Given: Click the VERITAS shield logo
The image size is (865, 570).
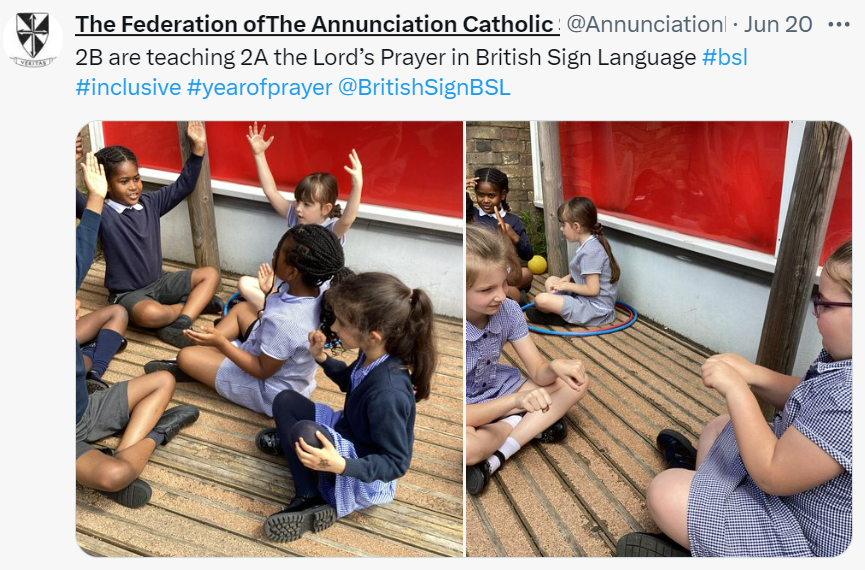Looking at the screenshot, I should tap(33, 39).
